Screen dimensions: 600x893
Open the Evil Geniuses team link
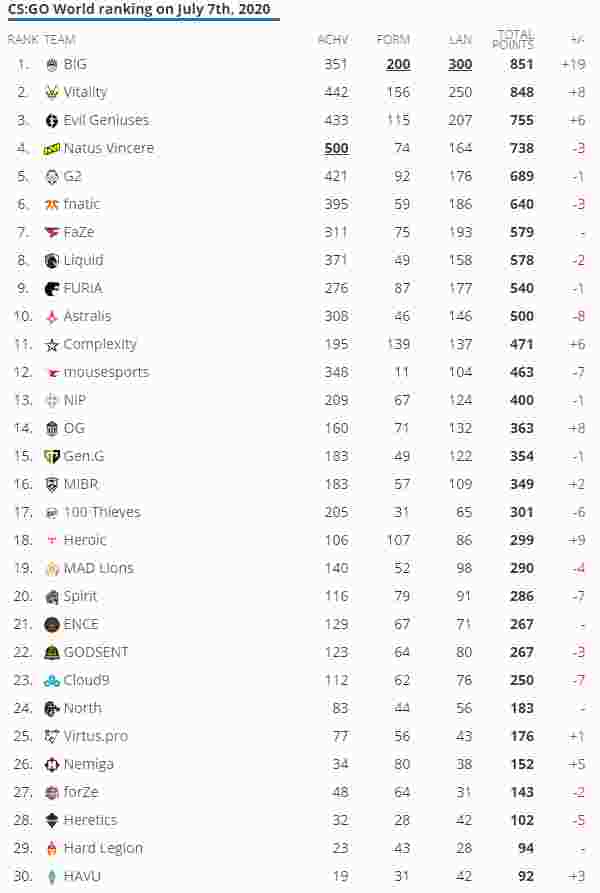tap(106, 120)
